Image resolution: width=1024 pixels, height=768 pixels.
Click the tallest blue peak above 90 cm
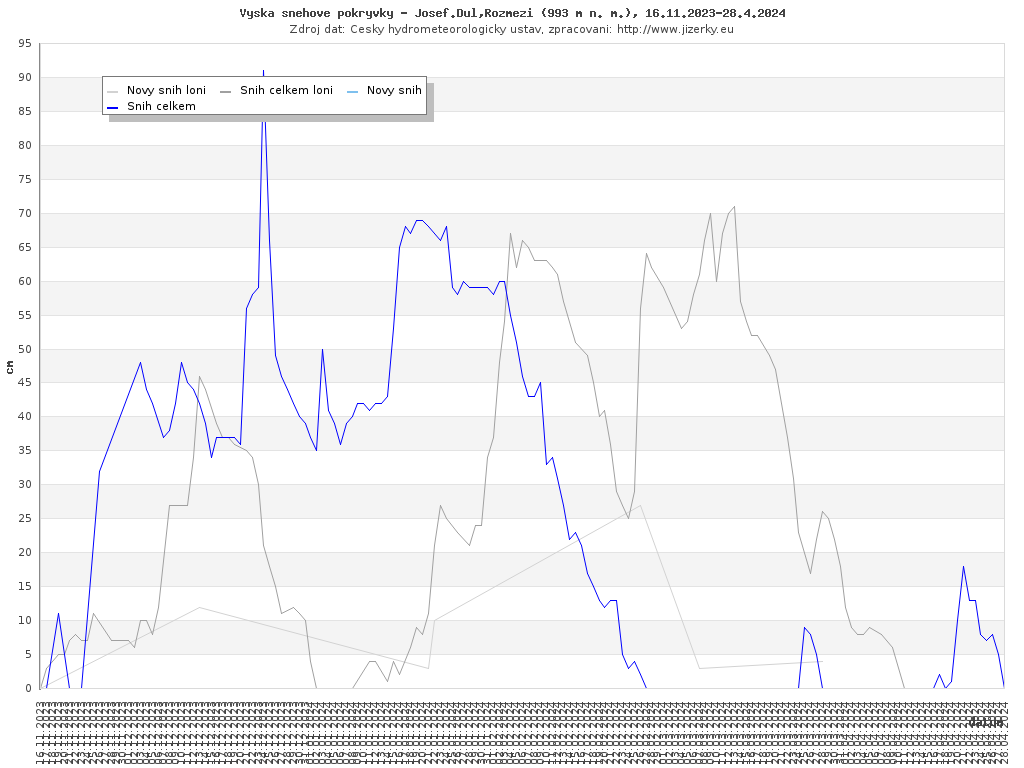tap(263, 73)
